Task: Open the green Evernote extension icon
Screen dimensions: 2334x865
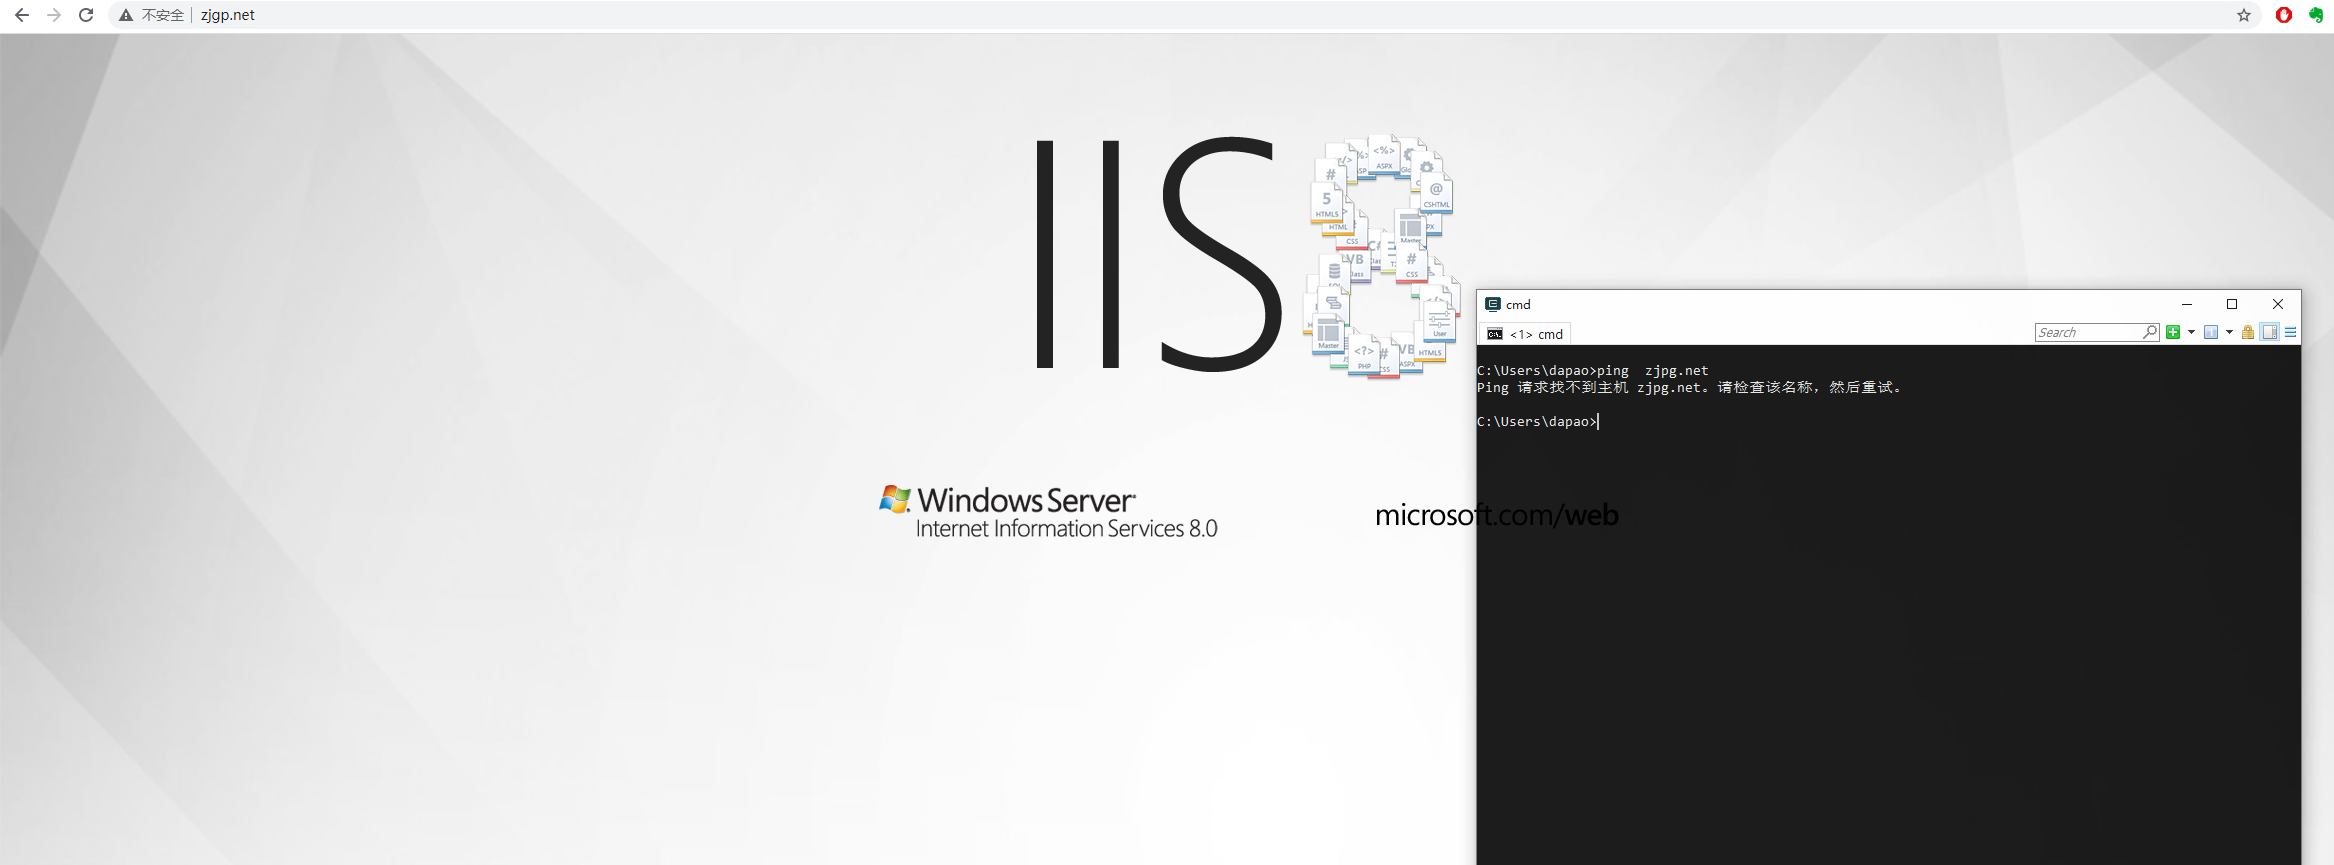Action: [x=2316, y=15]
